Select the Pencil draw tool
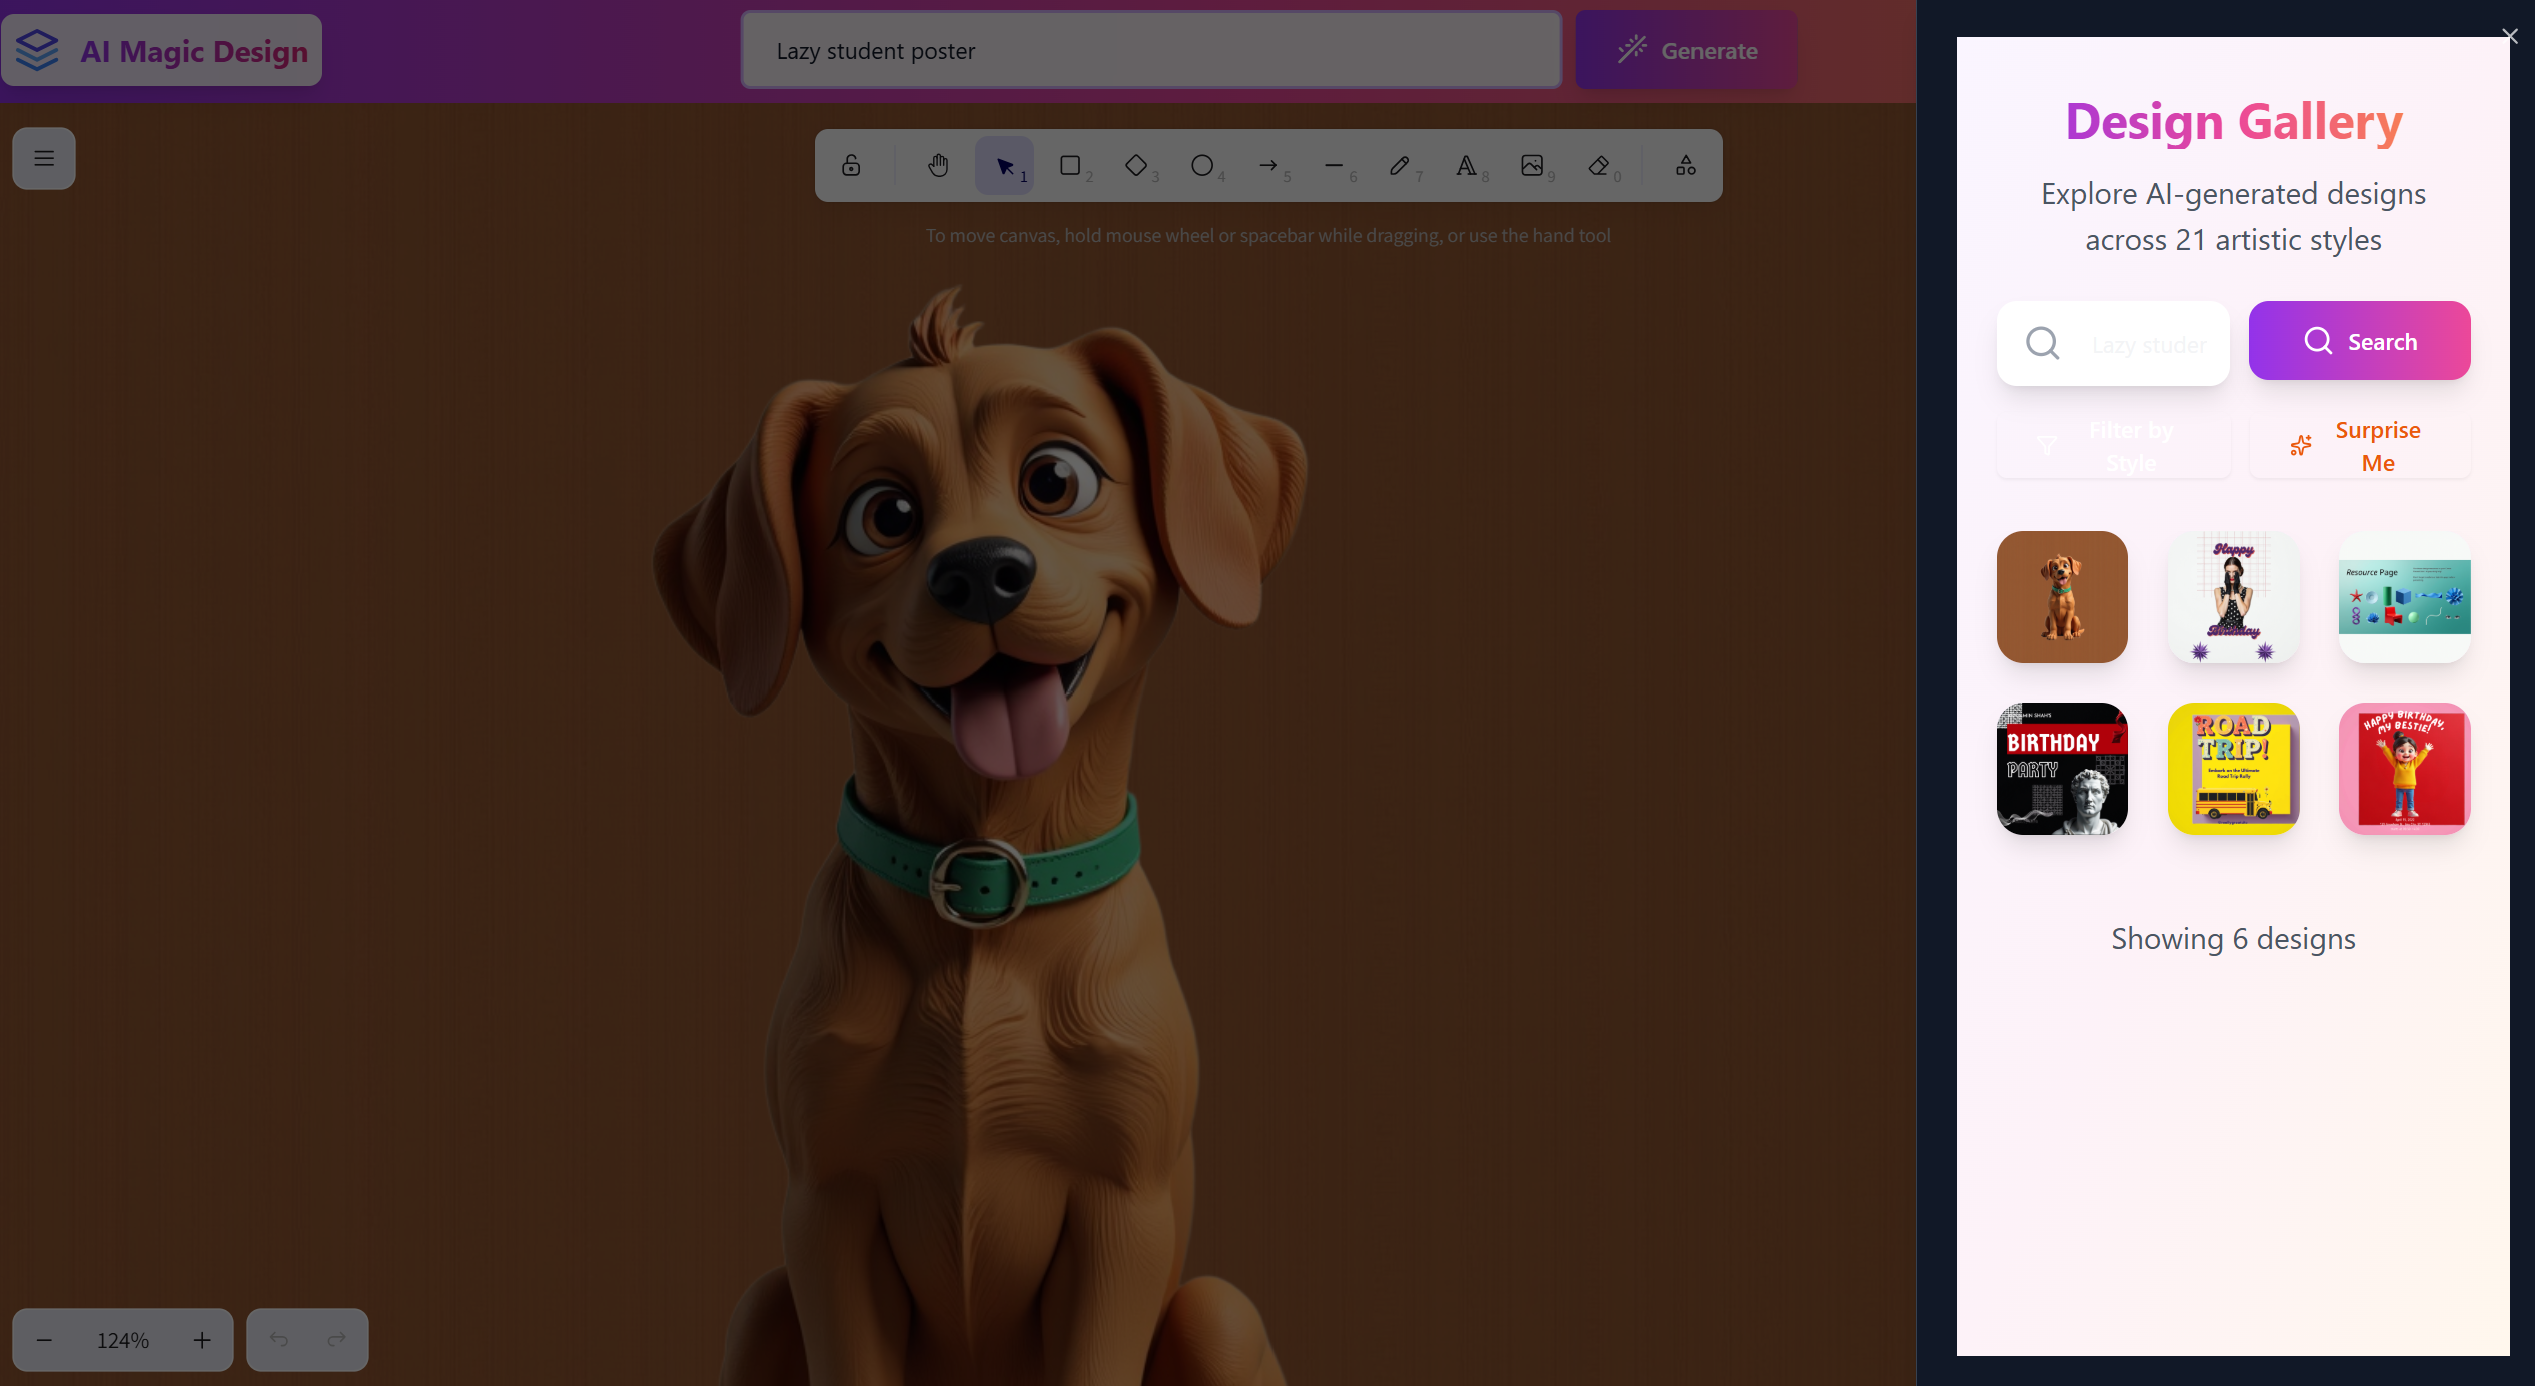Screen dimensions: 2535x1386 1400,166
